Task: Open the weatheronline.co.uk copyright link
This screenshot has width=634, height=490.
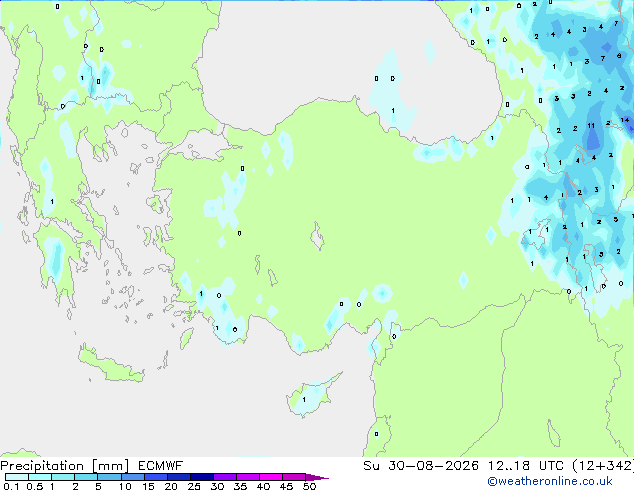Action: click(x=549, y=481)
